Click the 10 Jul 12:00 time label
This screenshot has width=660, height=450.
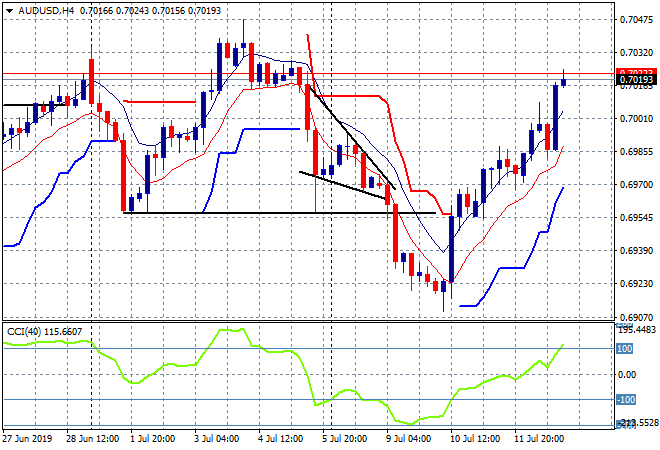(475, 439)
